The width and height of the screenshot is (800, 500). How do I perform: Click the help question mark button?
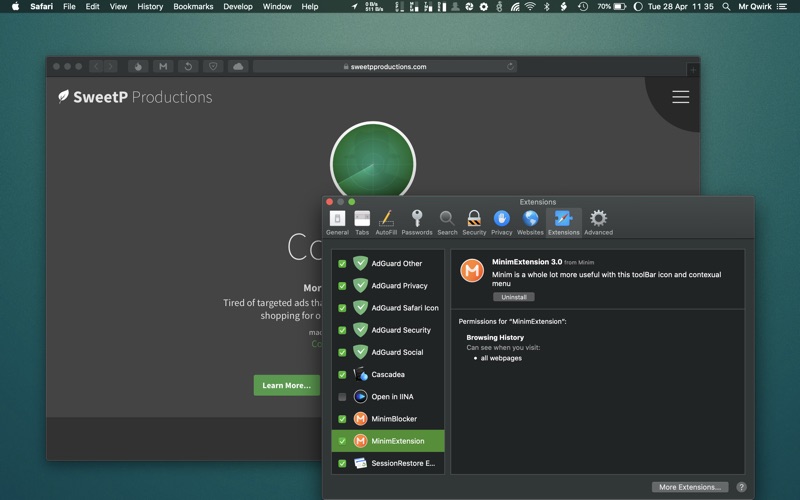[x=741, y=487]
